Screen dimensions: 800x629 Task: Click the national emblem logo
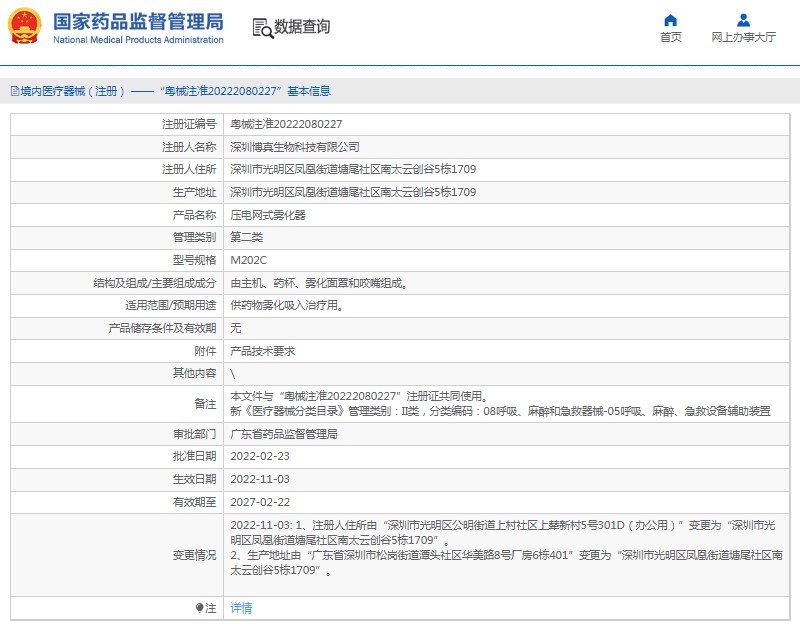pos(25,27)
